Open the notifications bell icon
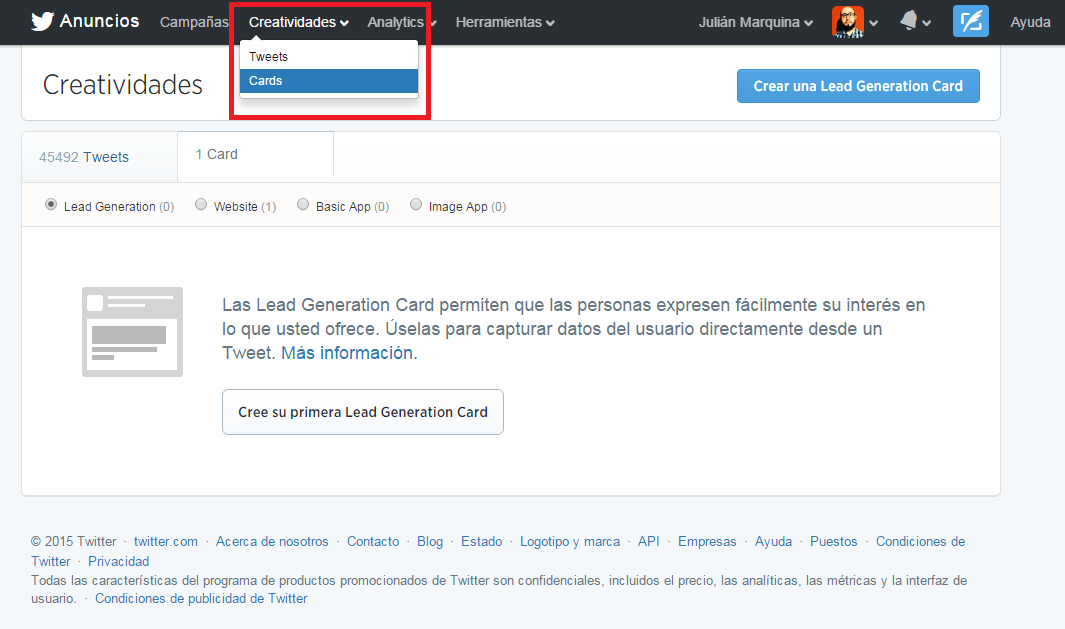Screen dimensions: 1065x629 (908, 21)
